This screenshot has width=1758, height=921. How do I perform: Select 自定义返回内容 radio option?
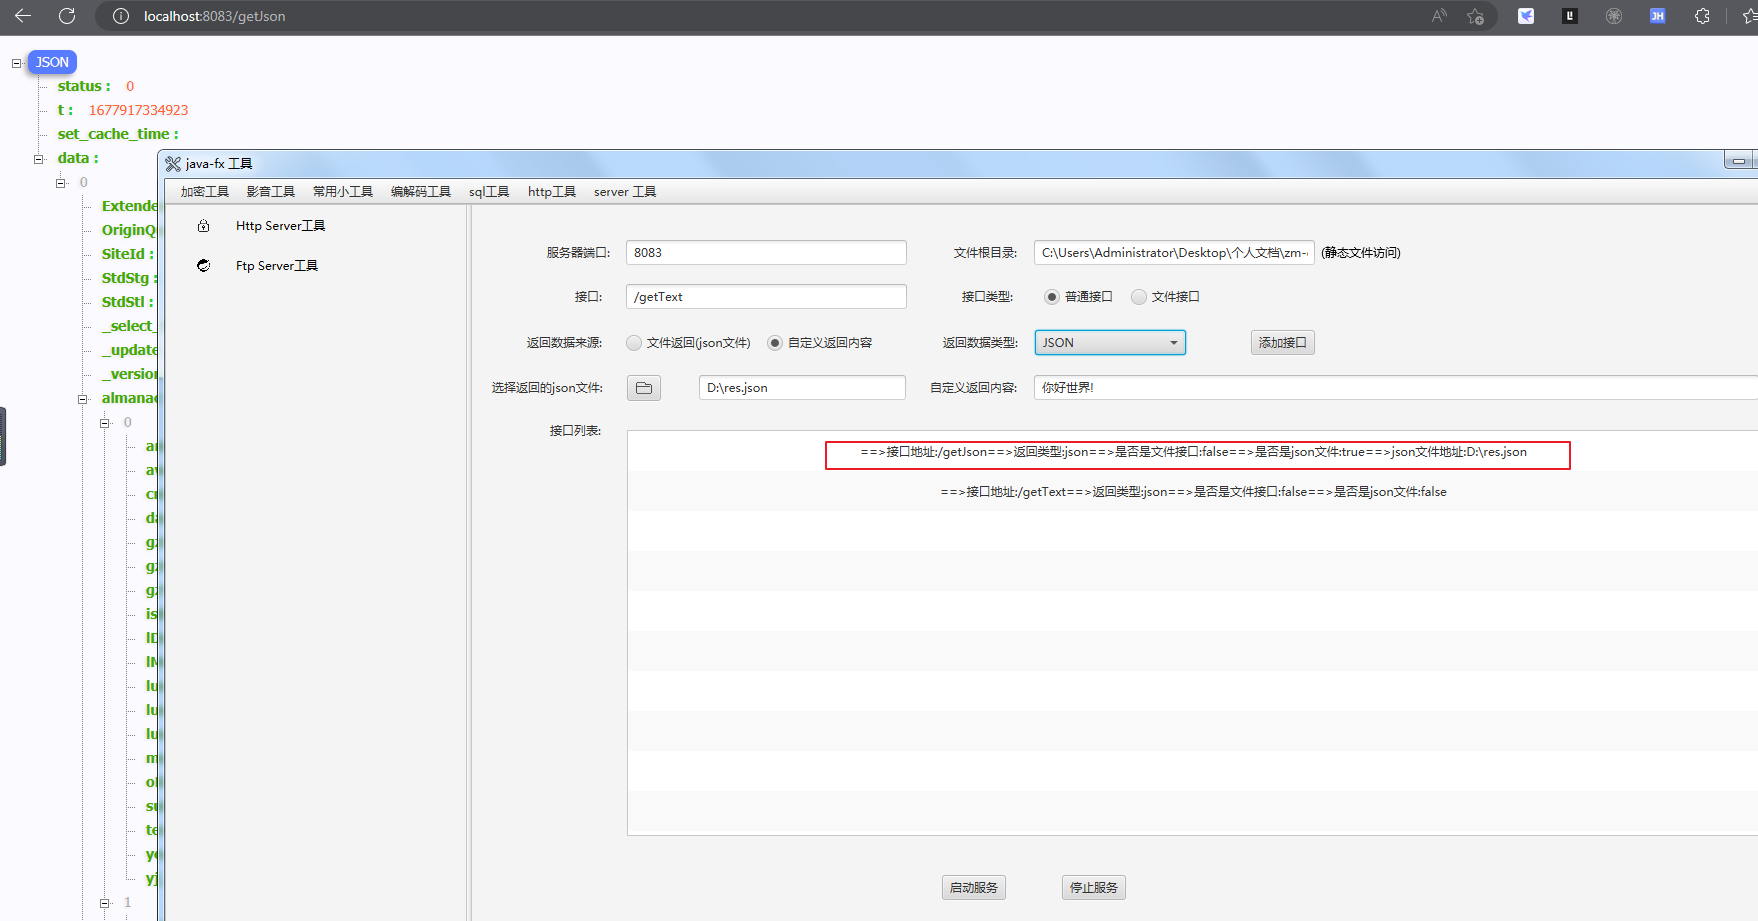pos(775,343)
